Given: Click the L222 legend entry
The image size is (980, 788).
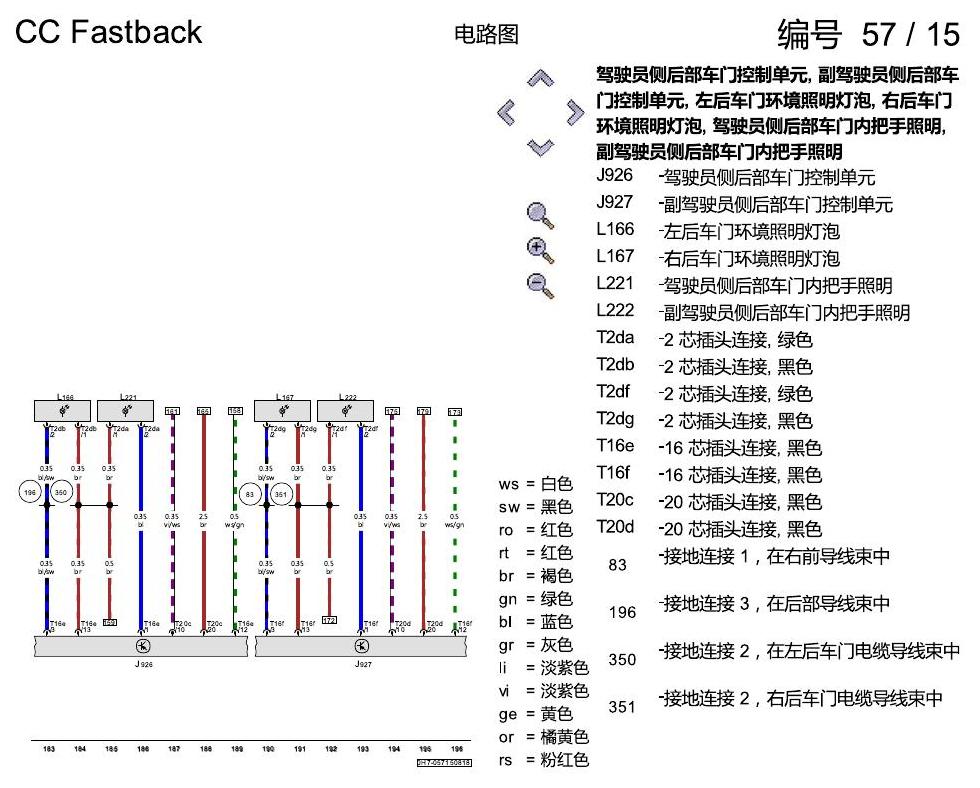Looking at the screenshot, I should [x=753, y=312].
